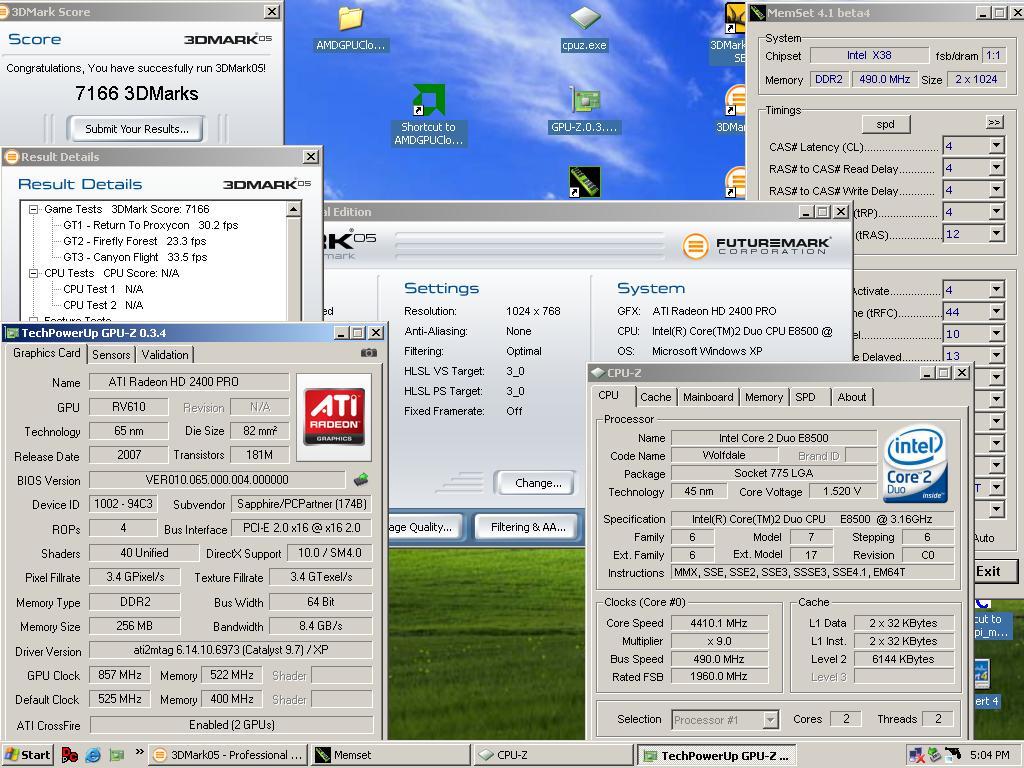Select GT2 - Firefly Forest result row
Image resolution: width=1024 pixels, height=768 pixels.
[x=135, y=241]
